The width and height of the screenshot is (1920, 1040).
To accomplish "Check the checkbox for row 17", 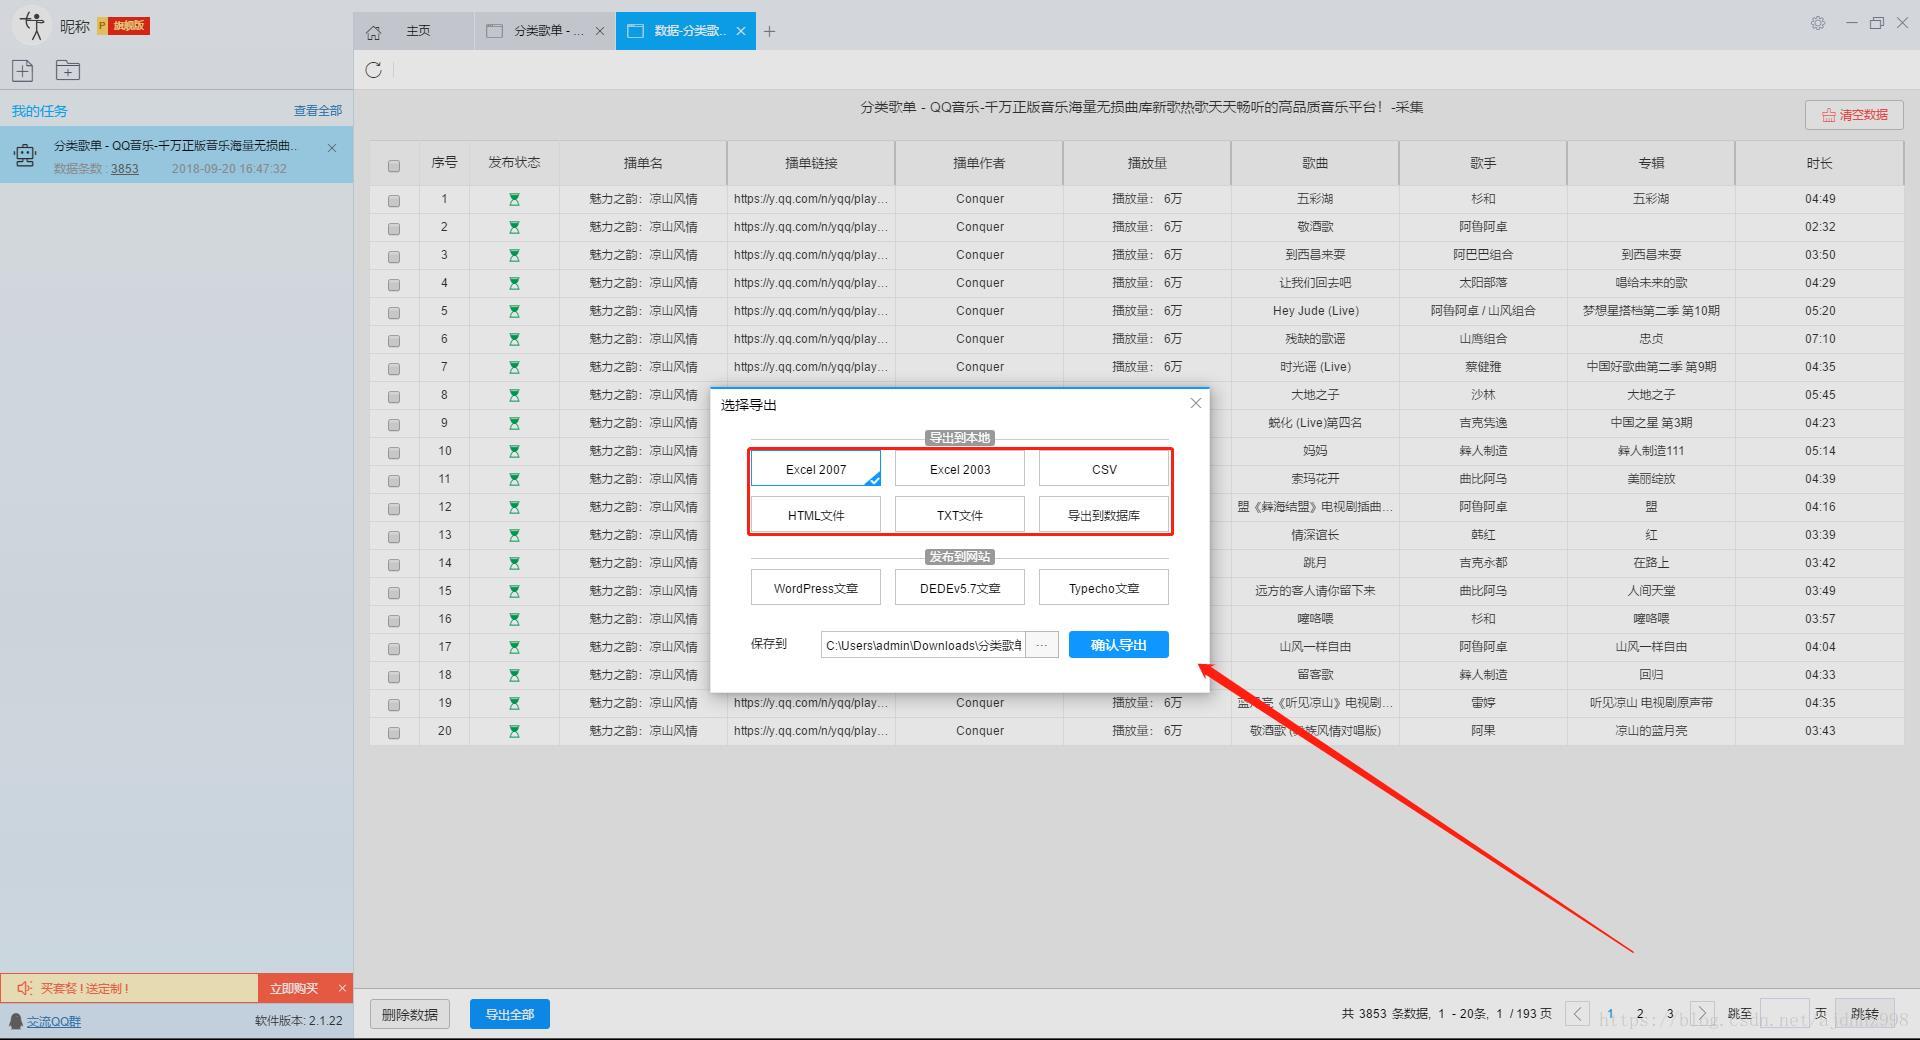I will point(393,649).
